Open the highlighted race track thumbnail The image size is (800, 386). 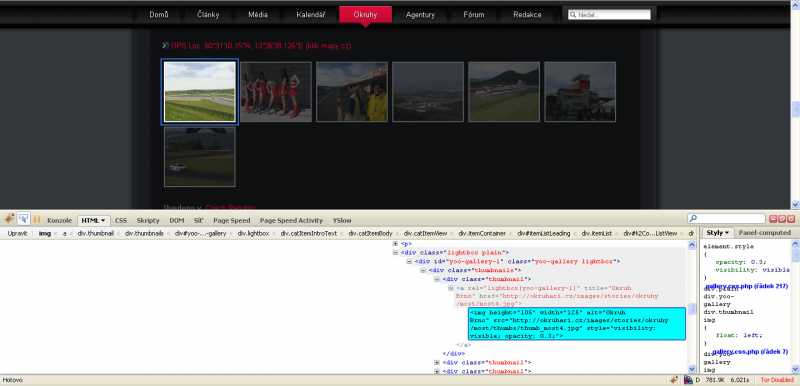[199, 91]
